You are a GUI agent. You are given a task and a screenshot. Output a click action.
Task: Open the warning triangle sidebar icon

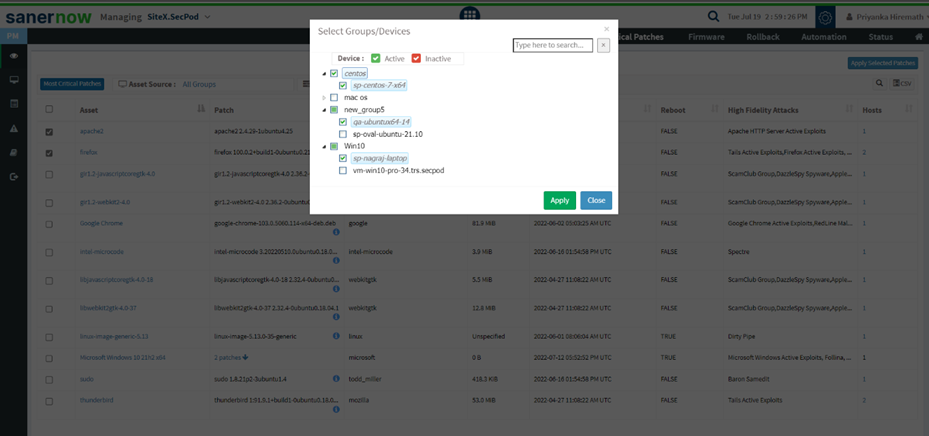(14, 129)
